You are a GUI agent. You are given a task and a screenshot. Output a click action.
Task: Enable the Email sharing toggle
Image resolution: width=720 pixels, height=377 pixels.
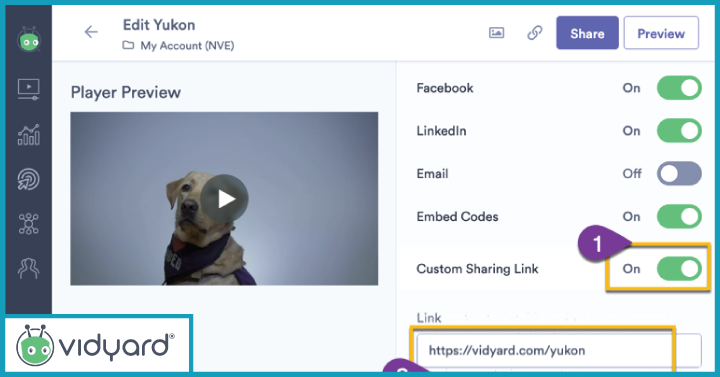click(x=679, y=174)
